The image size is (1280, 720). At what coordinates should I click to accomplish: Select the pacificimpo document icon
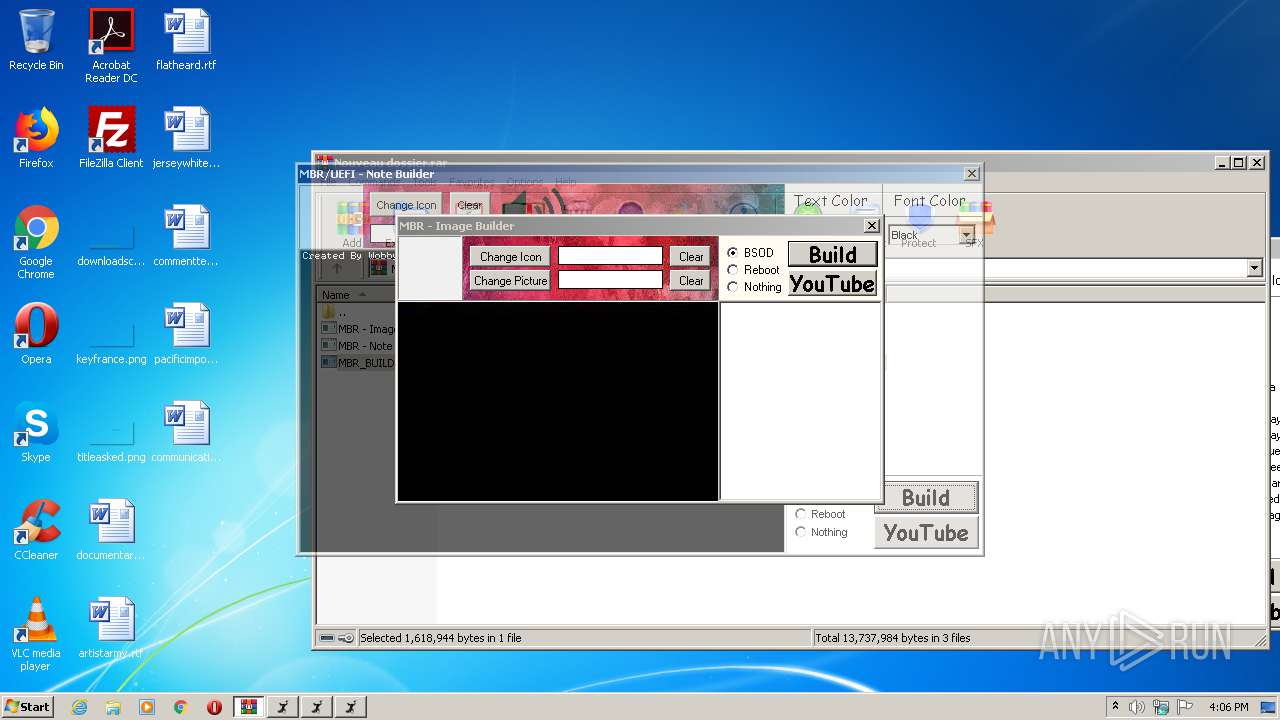point(186,334)
